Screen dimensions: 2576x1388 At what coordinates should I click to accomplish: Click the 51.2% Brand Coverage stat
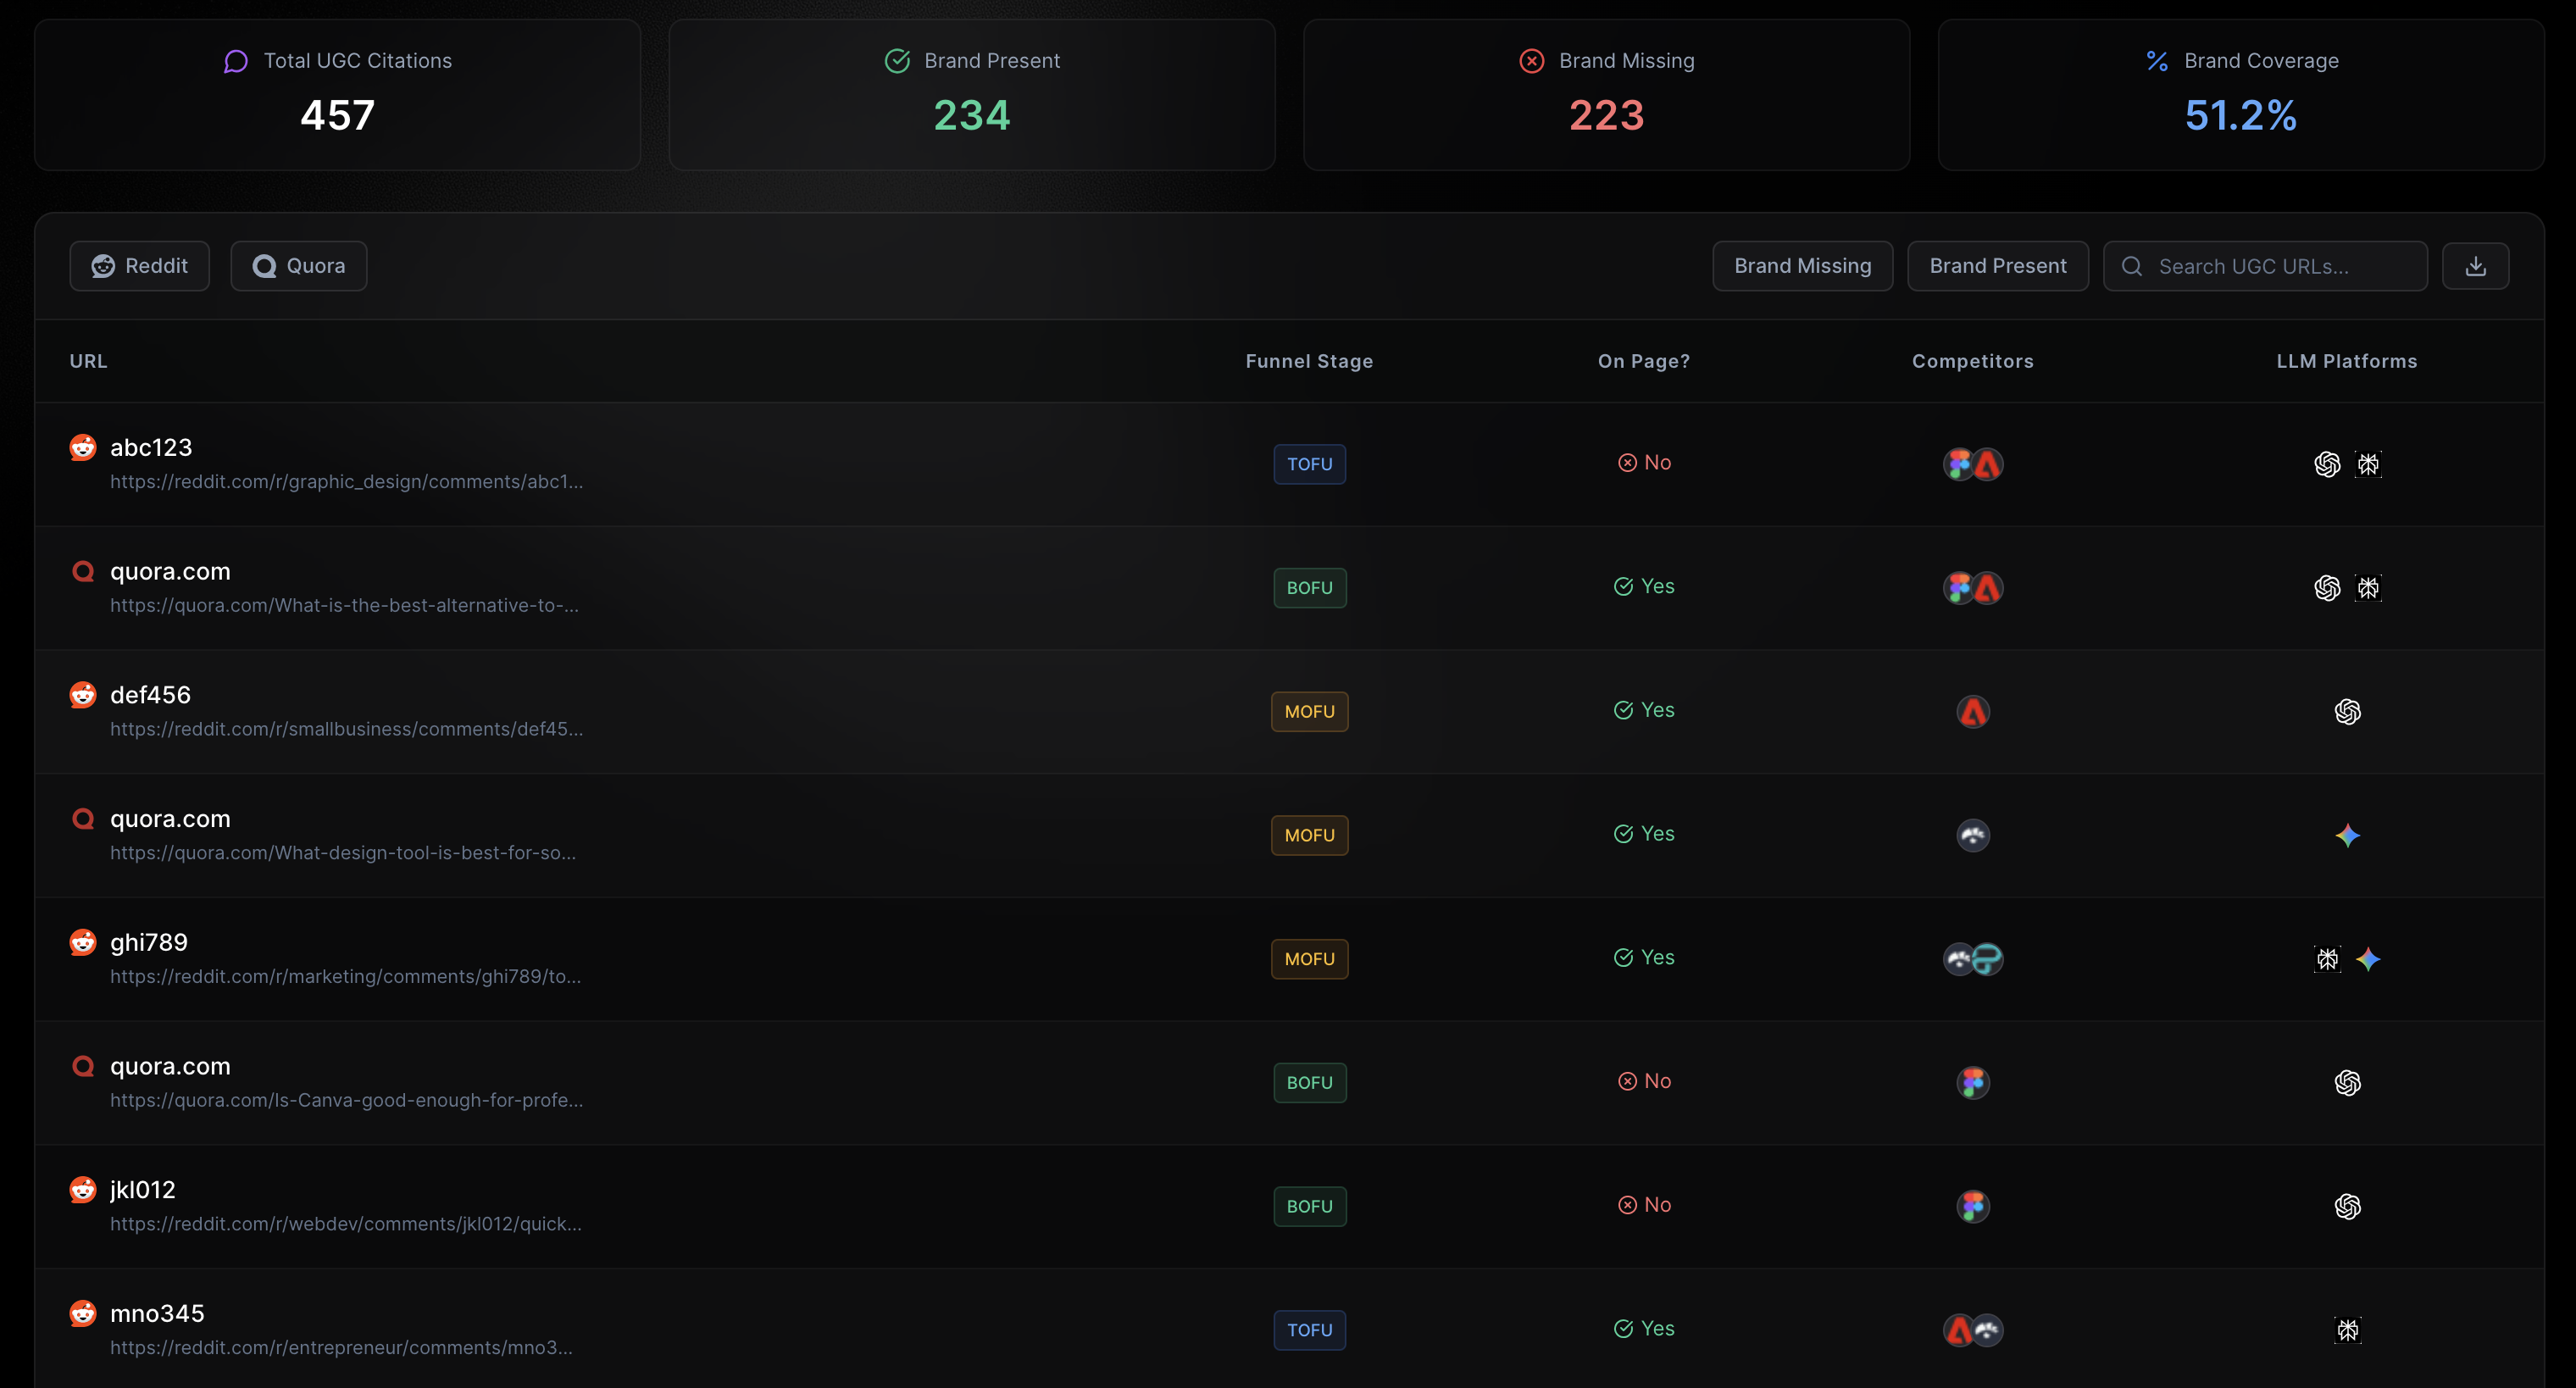pyautogui.click(x=2238, y=115)
